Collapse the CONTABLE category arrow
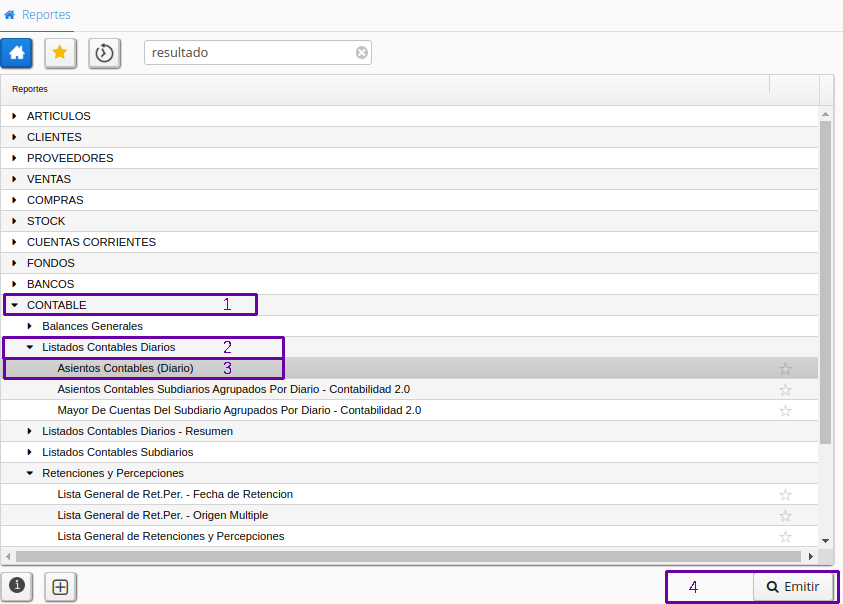The height and width of the screenshot is (604, 843). point(15,305)
